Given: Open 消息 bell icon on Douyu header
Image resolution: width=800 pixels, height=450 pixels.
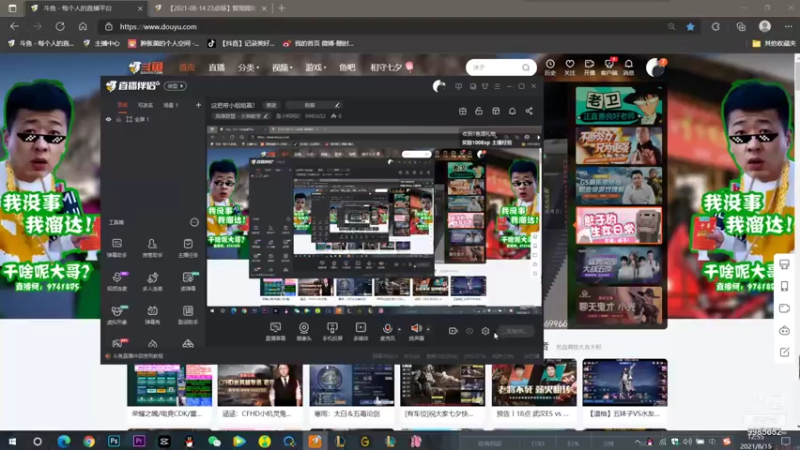Looking at the screenshot, I should coord(629,67).
